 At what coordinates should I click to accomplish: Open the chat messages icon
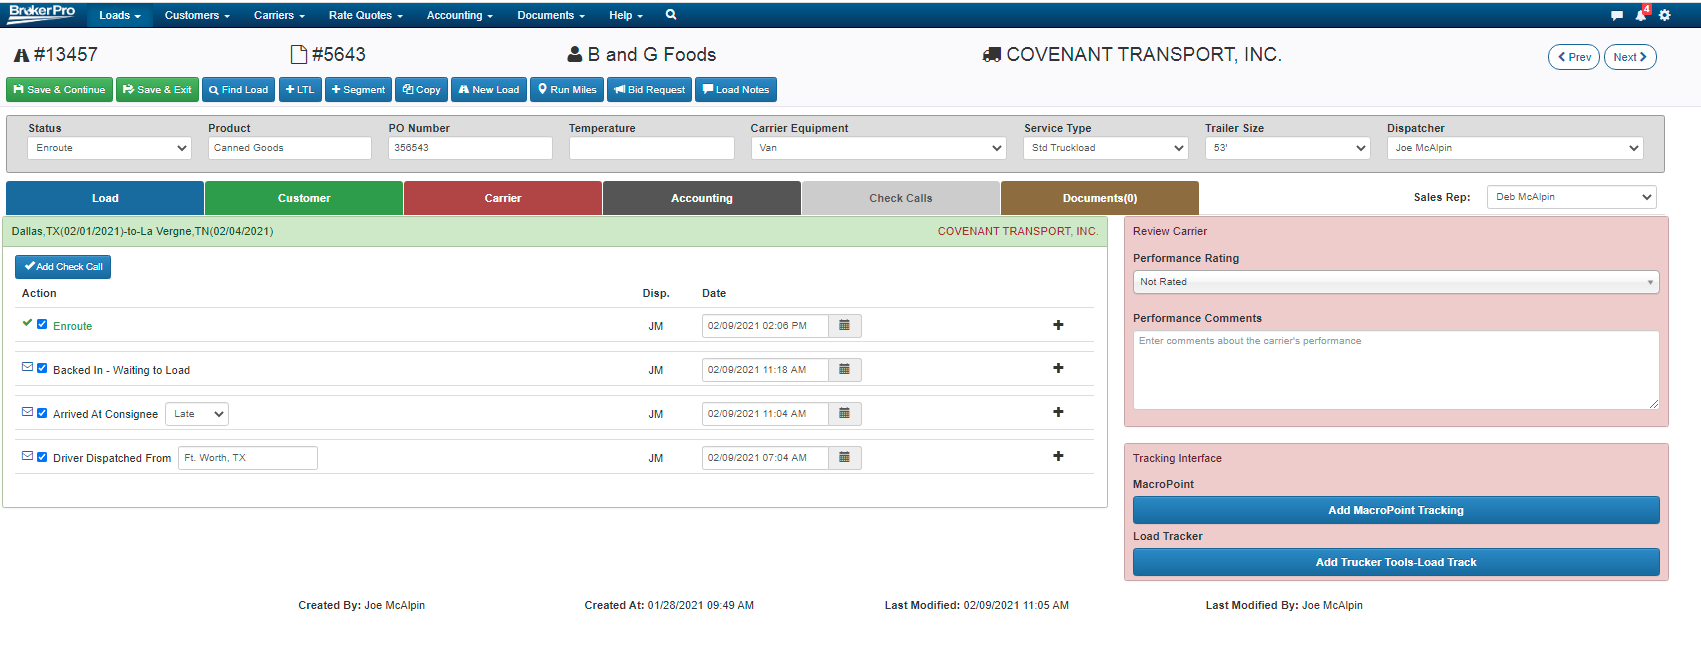pos(1616,16)
